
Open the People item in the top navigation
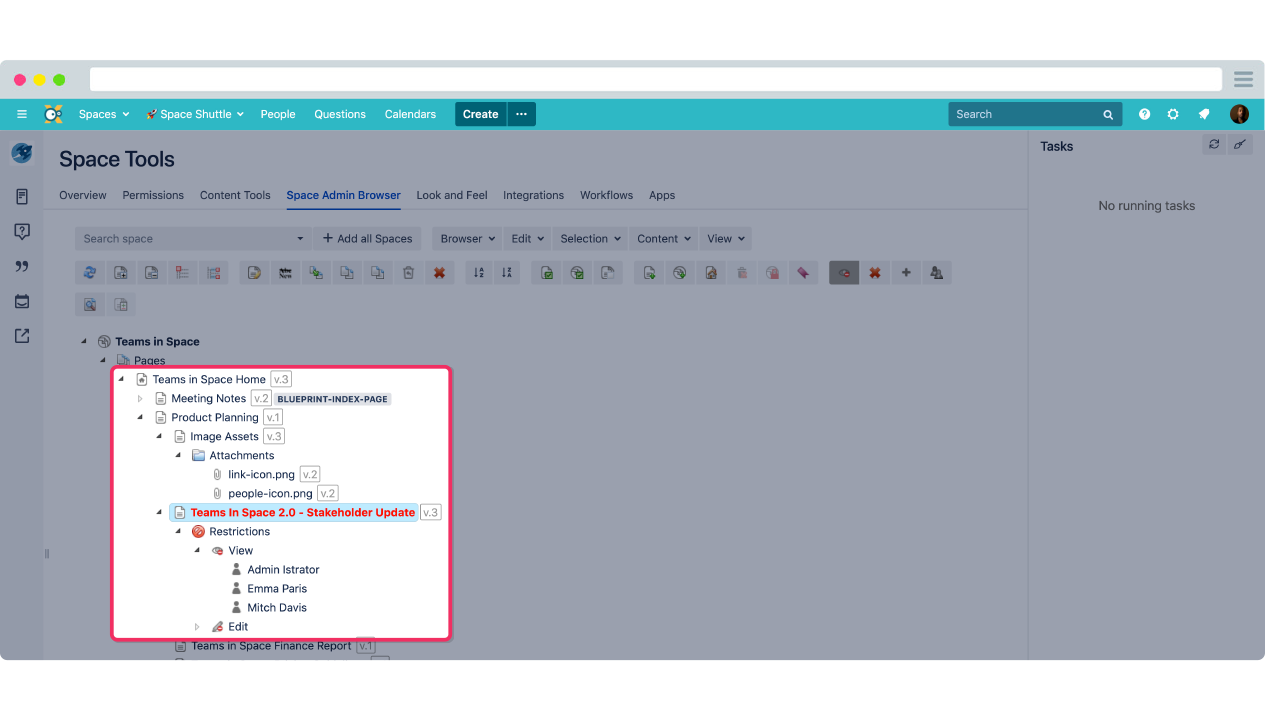(278, 114)
